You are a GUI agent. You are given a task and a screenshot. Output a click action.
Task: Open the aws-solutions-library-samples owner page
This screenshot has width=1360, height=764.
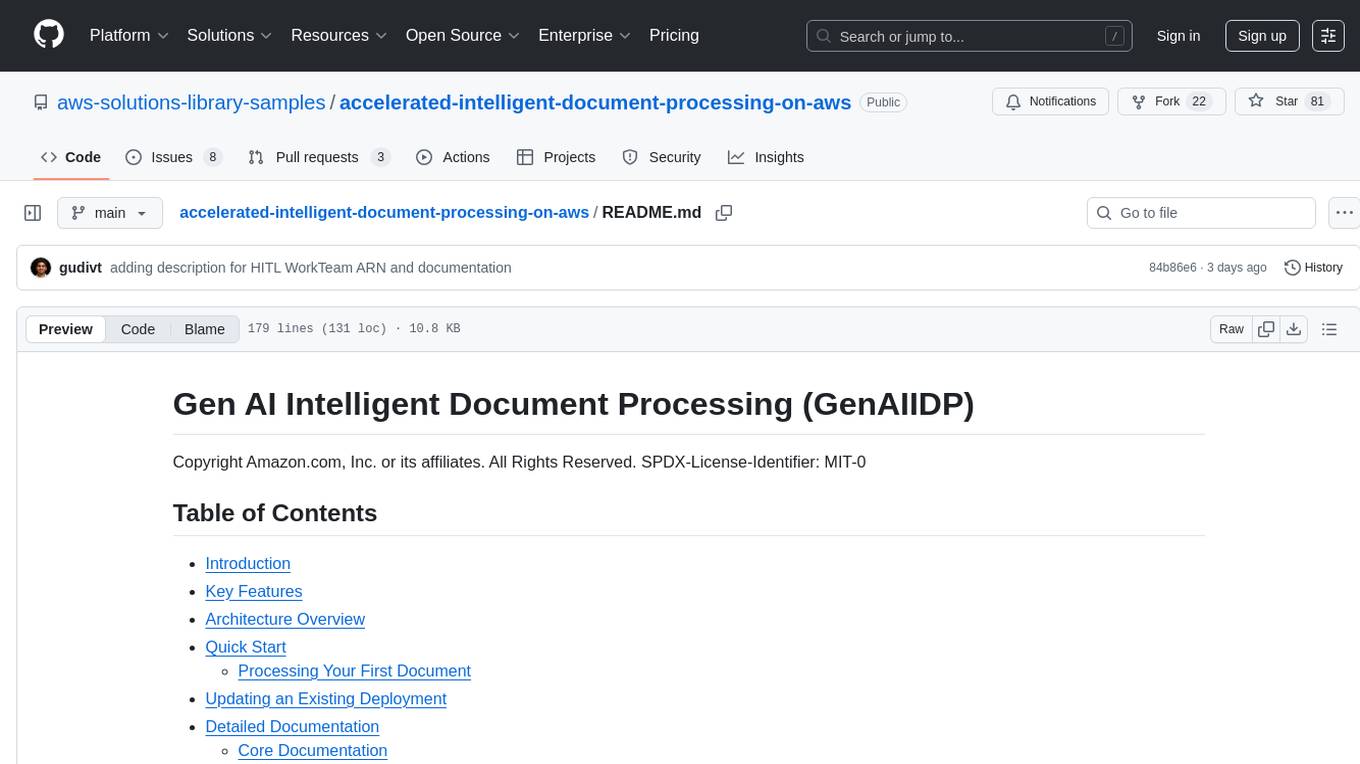(191, 102)
